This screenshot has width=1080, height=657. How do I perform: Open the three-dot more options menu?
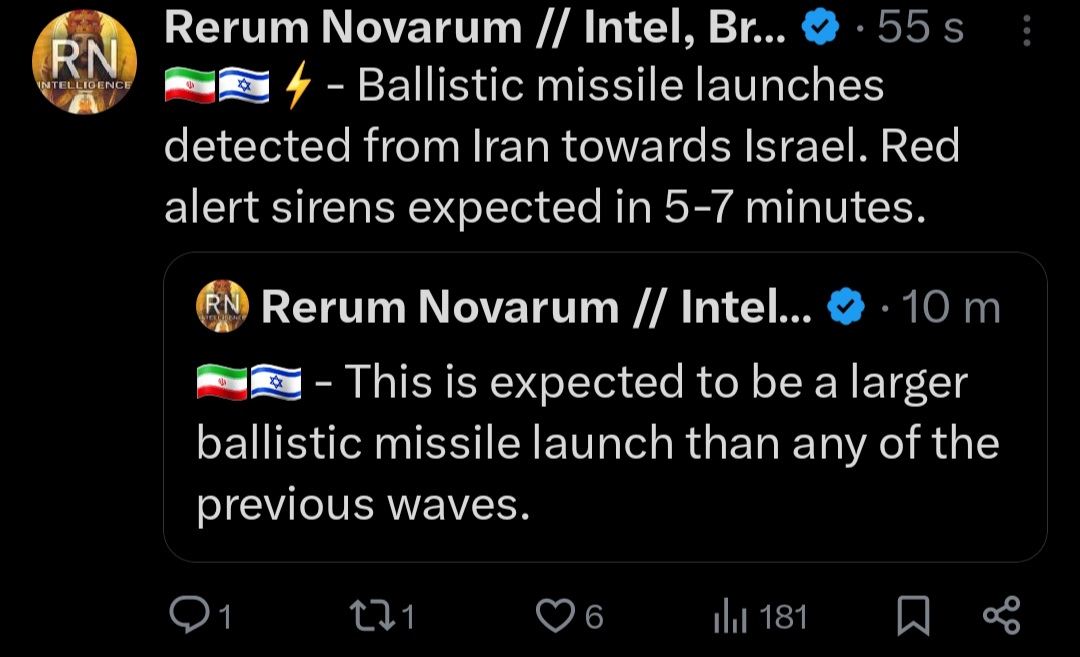point(1026,31)
